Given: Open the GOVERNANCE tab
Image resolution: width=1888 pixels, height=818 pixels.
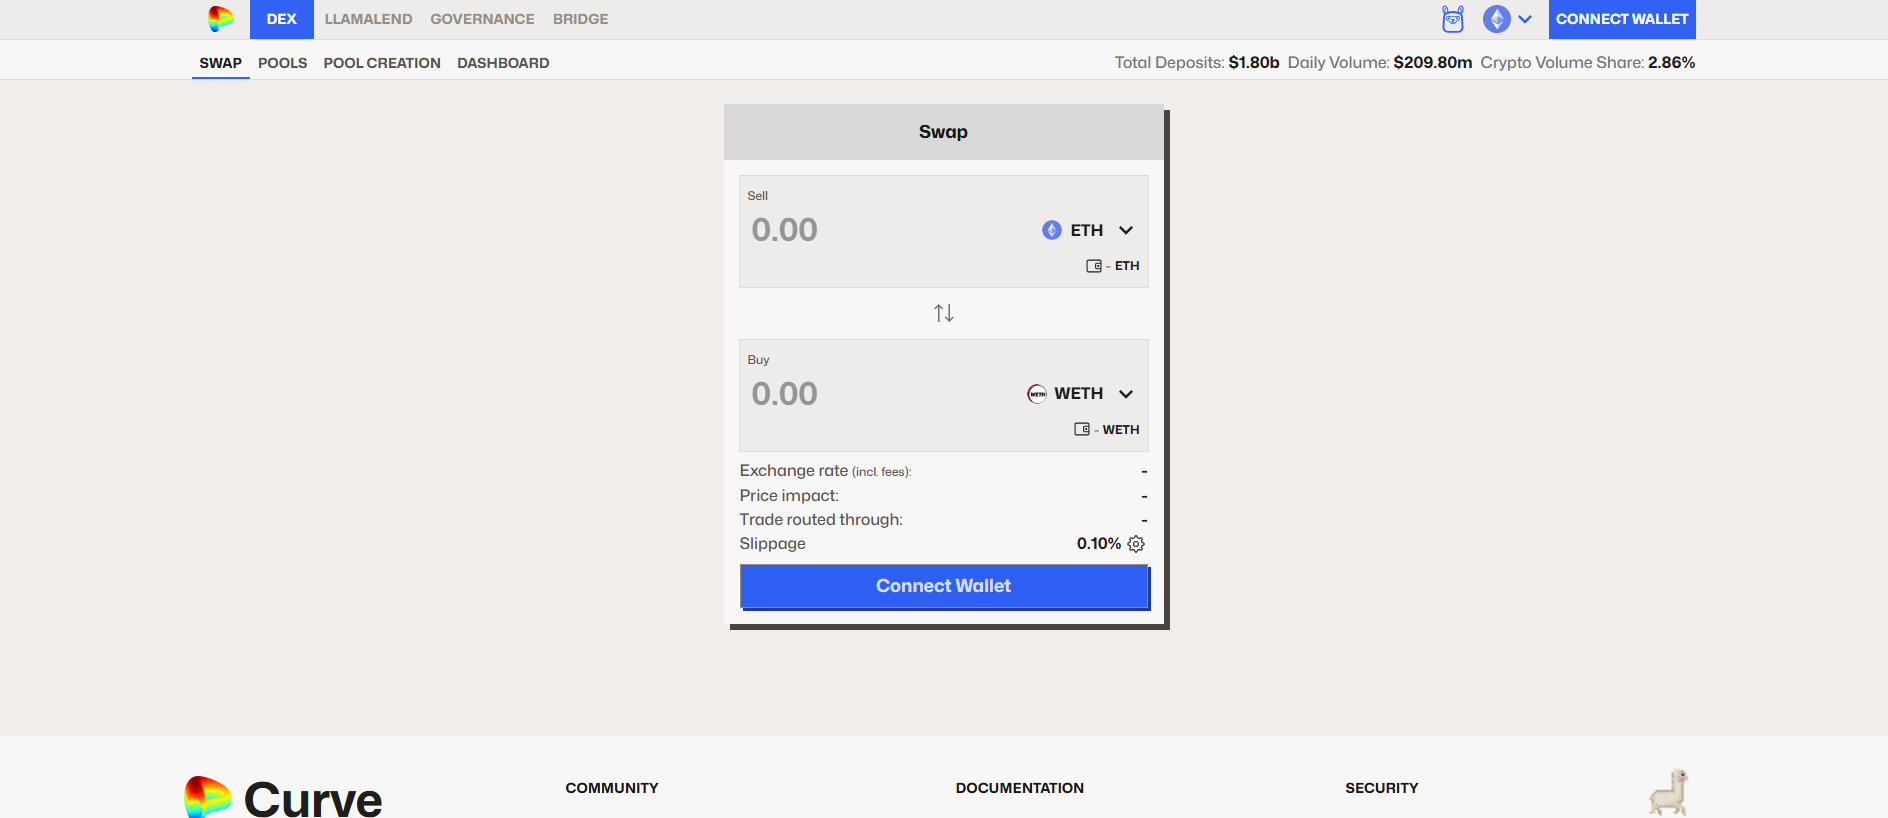Looking at the screenshot, I should tap(482, 19).
